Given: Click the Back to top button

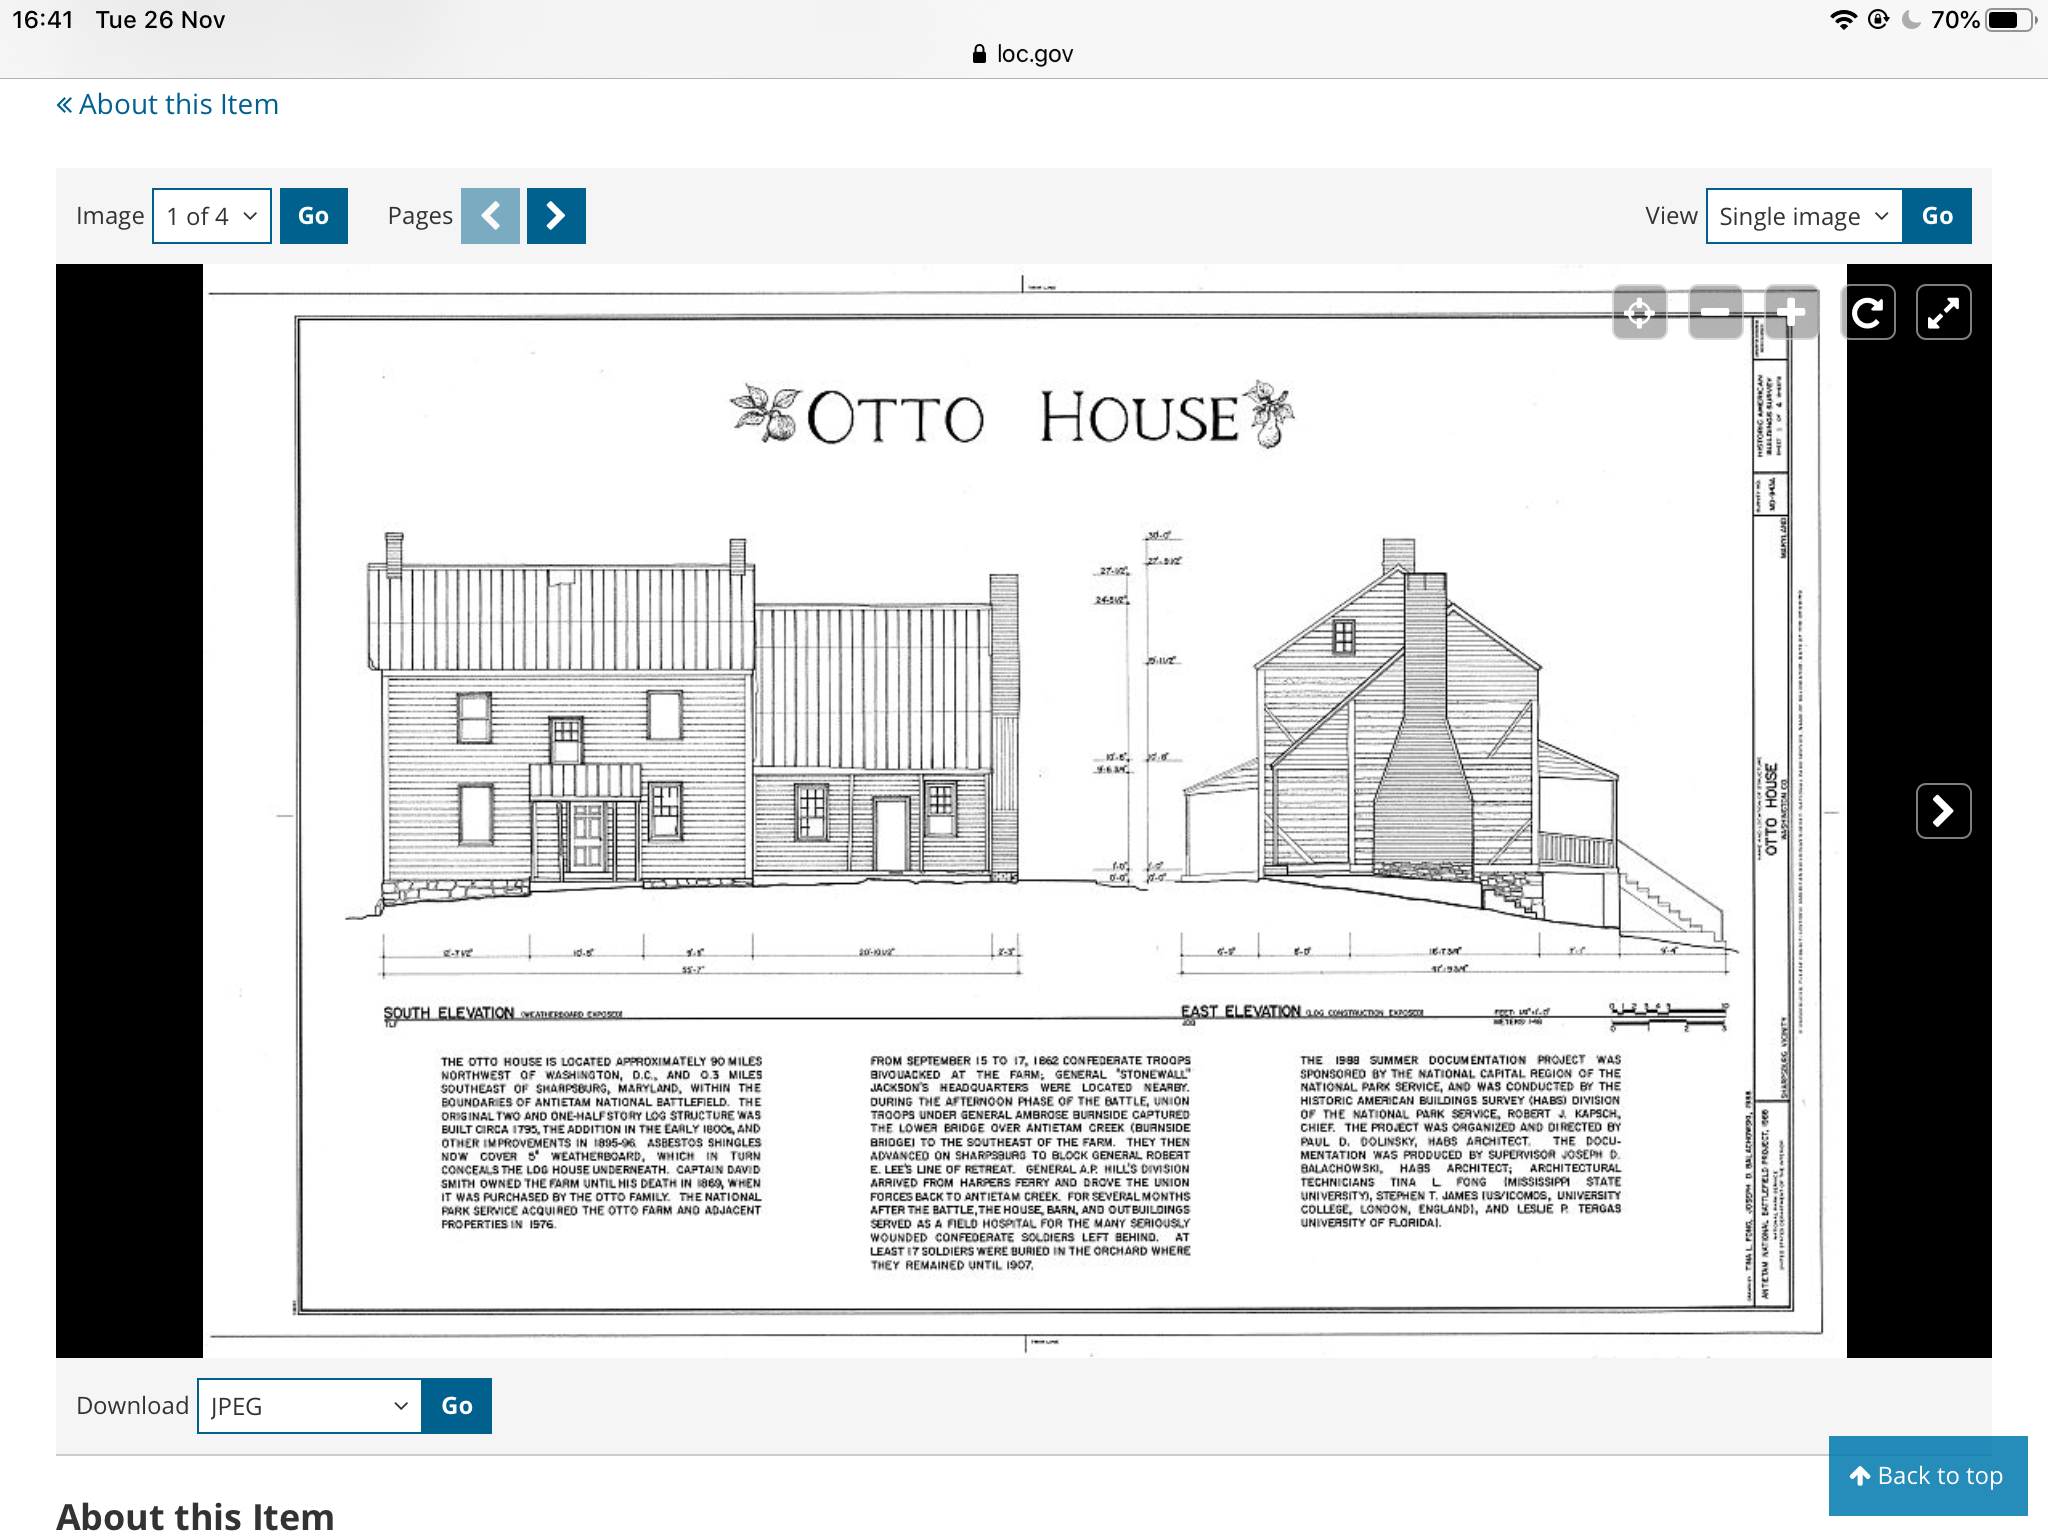Looking at the screenshot, I should coord(1927,1476).
